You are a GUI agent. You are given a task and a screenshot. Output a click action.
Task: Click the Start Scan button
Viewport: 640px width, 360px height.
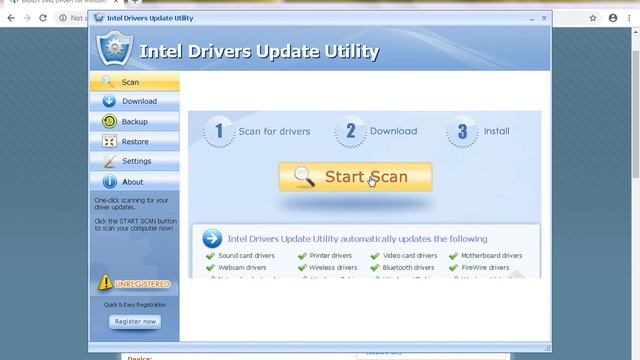[356, 177]
